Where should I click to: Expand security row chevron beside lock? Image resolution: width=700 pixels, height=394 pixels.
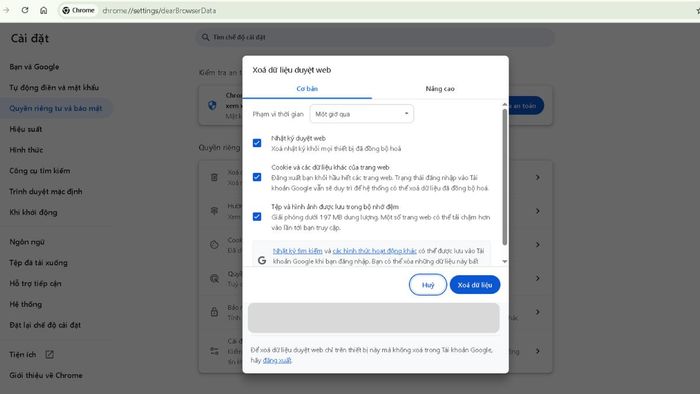point(538,312)
